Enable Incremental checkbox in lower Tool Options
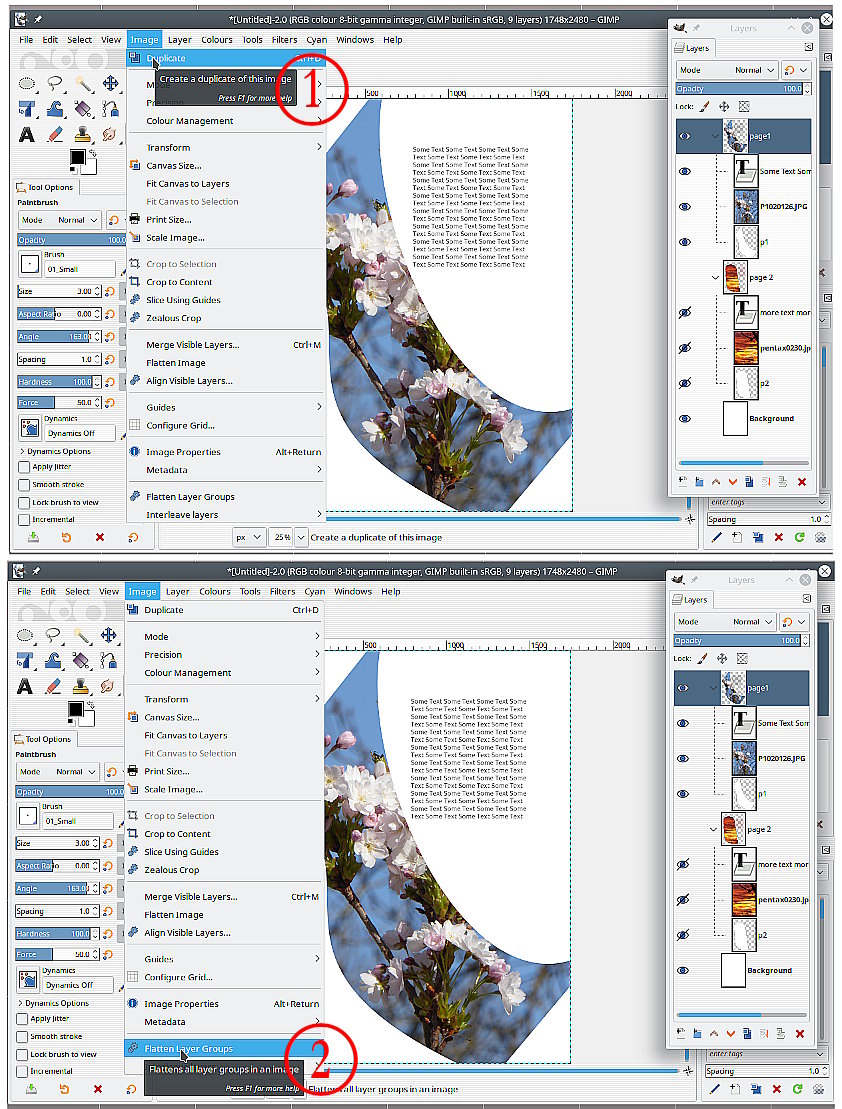Screen dimensions: 842x1109 [x=22, y=1072]
